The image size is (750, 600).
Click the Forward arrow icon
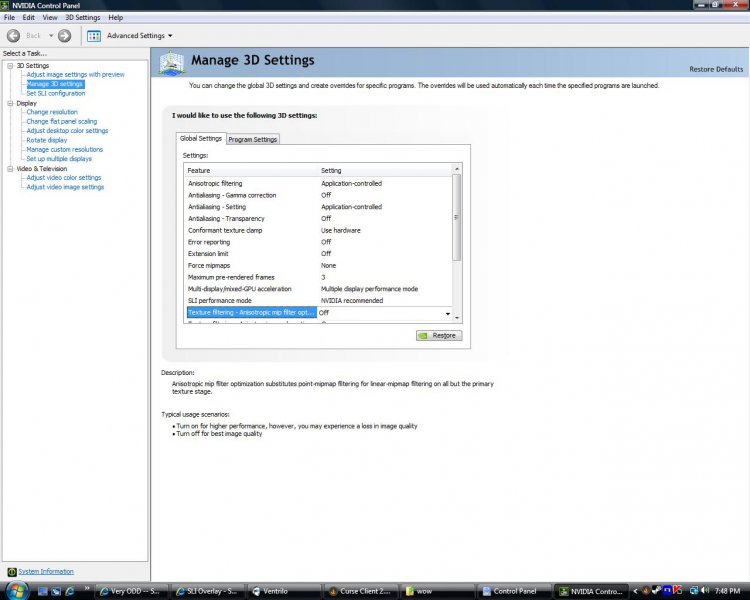[x=65, y=35]
